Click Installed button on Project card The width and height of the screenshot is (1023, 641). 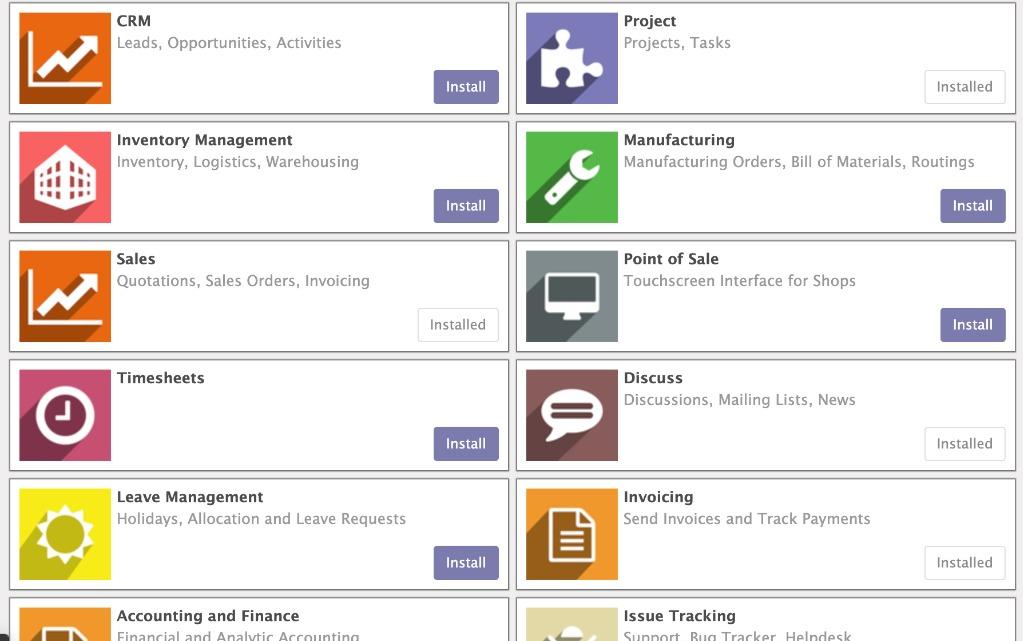pos(964,87)
